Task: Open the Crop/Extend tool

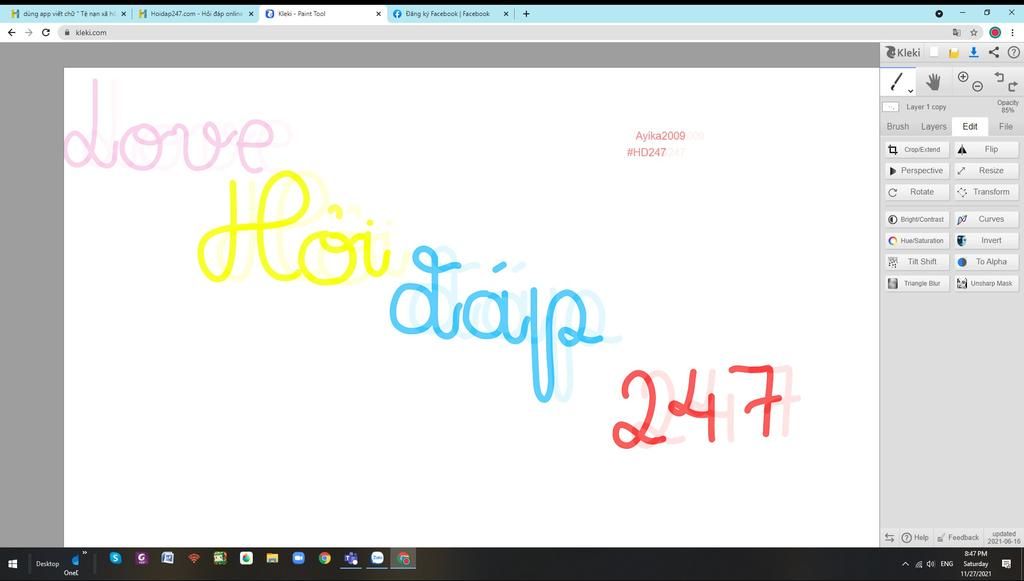Action: 917,149
